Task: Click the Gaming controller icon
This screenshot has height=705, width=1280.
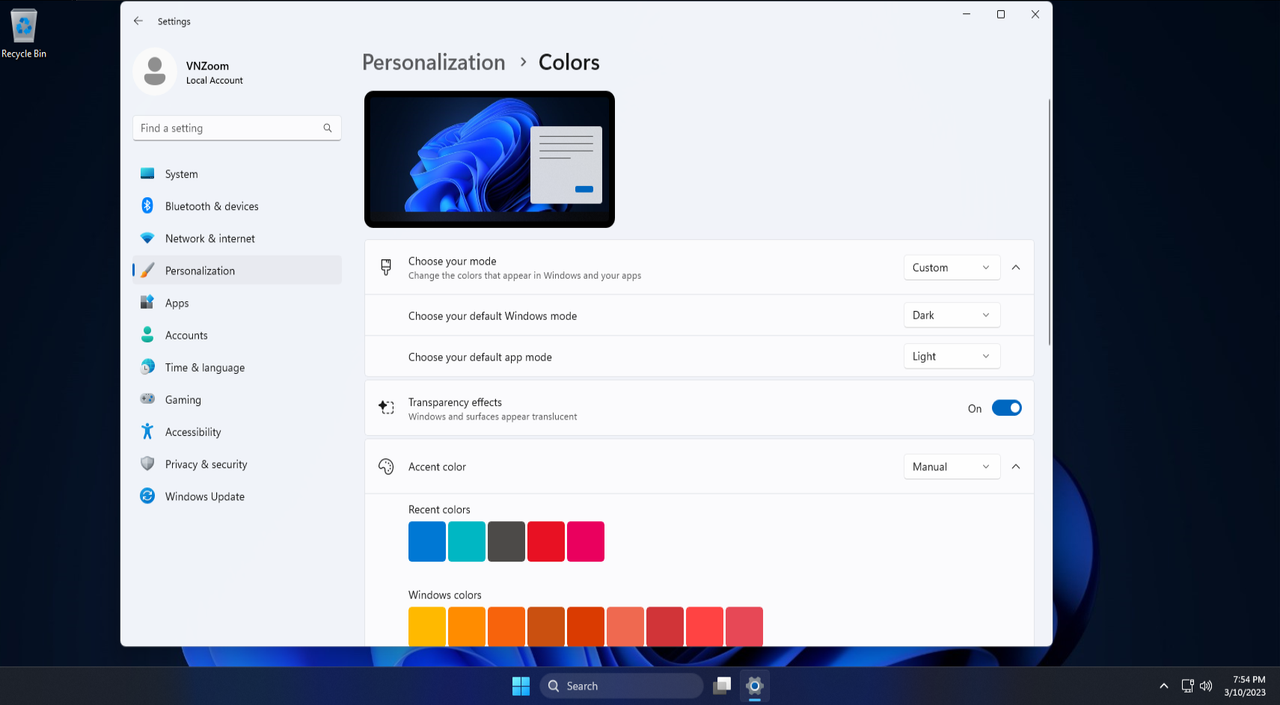Action: coord(147,399)
